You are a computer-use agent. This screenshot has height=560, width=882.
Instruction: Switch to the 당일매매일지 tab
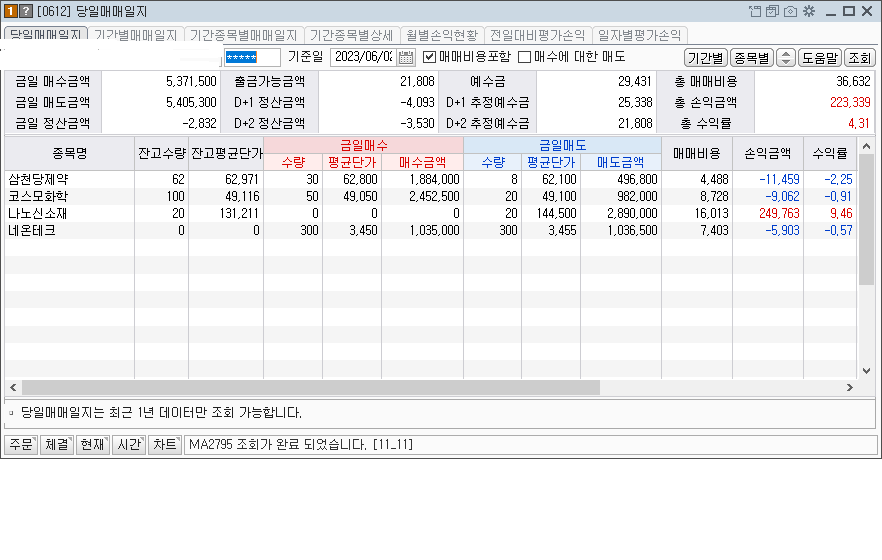pos(46,35)
